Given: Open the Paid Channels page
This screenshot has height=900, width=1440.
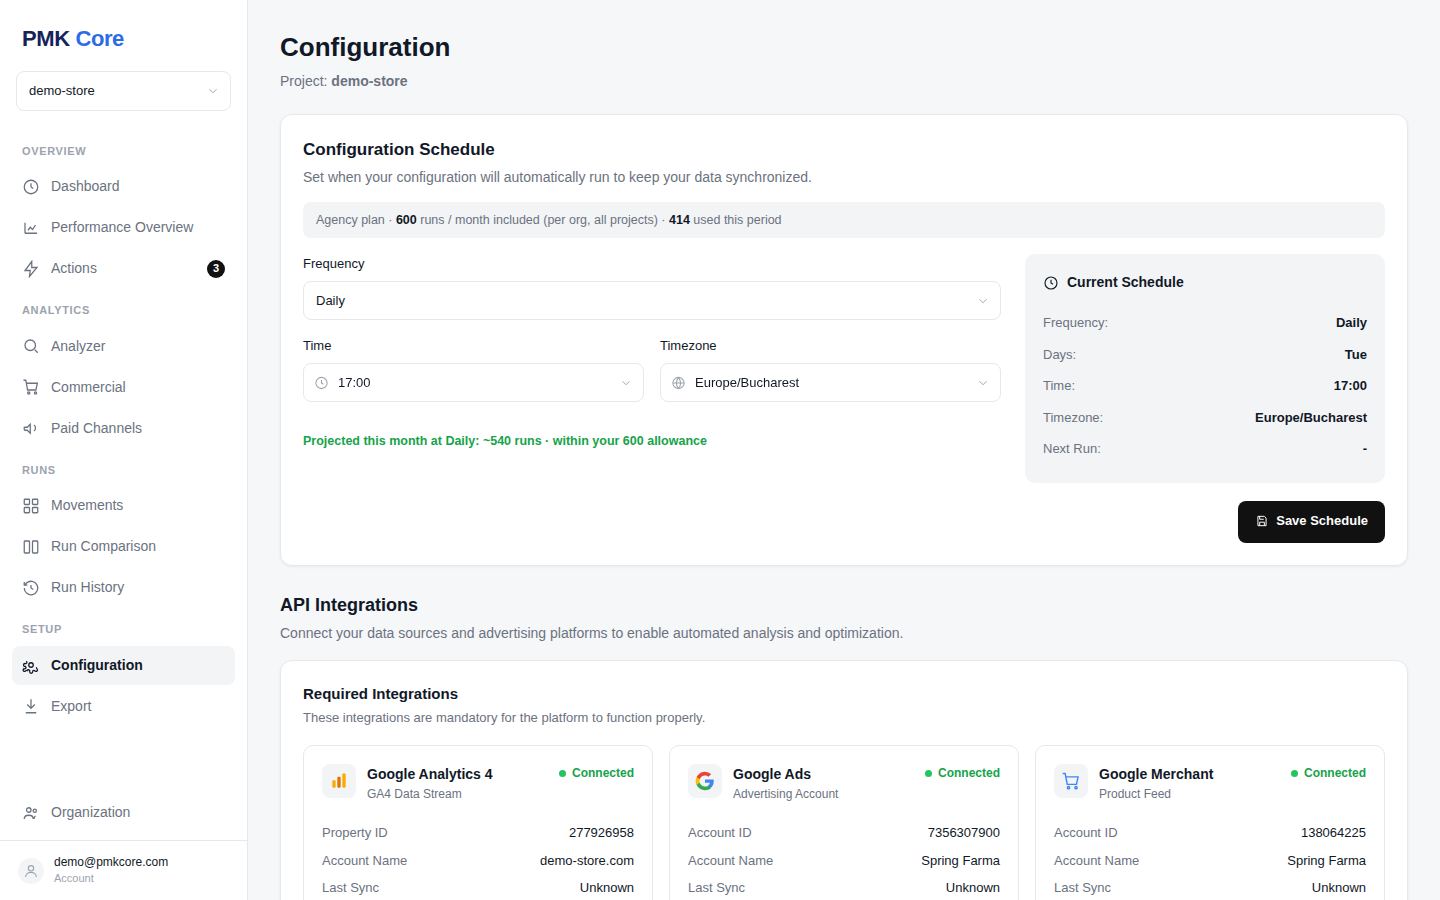Looking at the screenshot, I should pyautogui.click(x=123, y=429).
